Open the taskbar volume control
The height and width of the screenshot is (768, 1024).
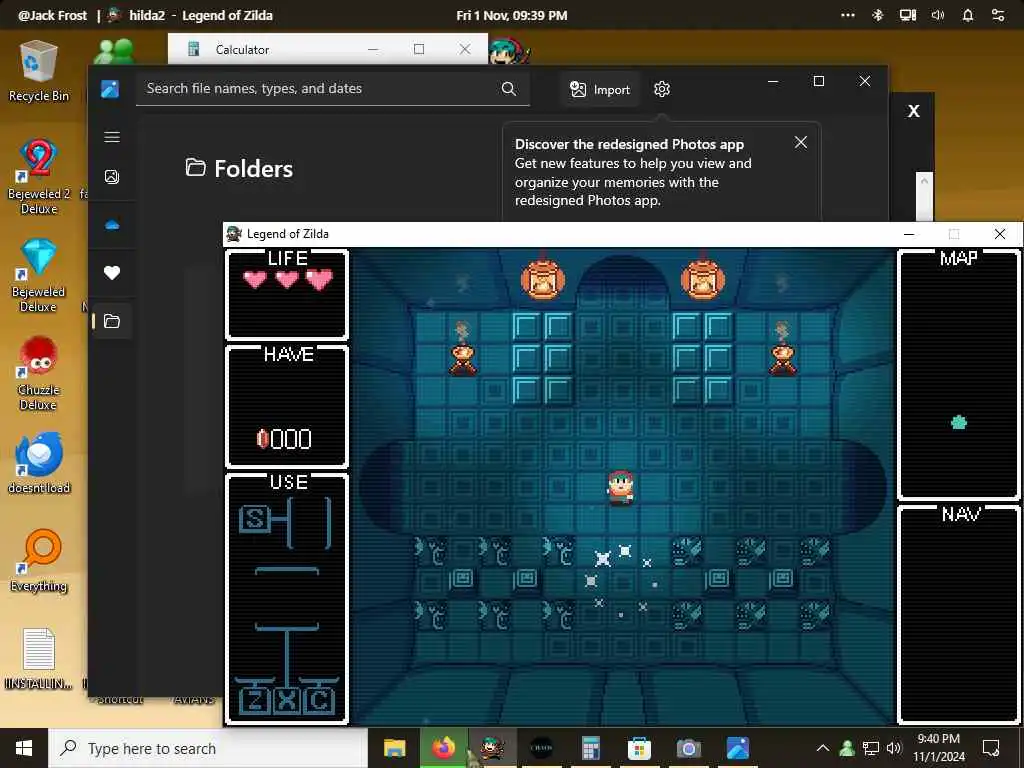pyautogui.click(x=894, y=748)
